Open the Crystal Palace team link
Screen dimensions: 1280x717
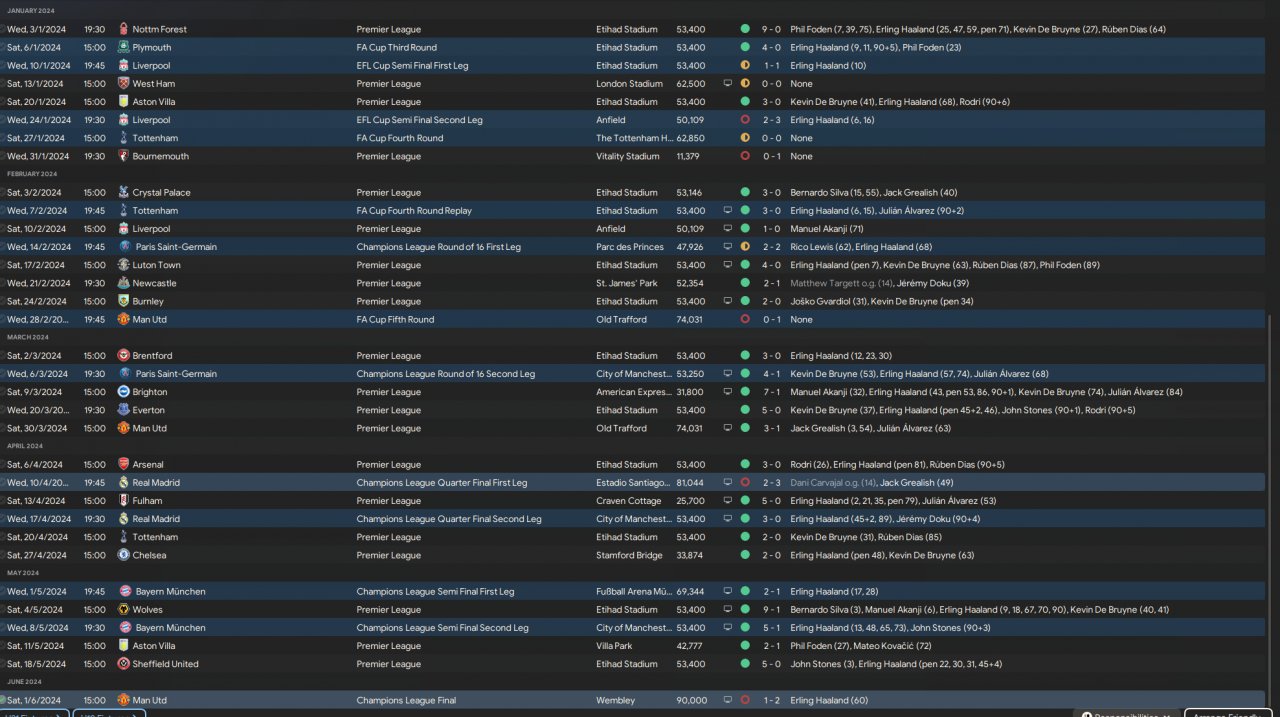pyautogui.click(x=163, y=192)
